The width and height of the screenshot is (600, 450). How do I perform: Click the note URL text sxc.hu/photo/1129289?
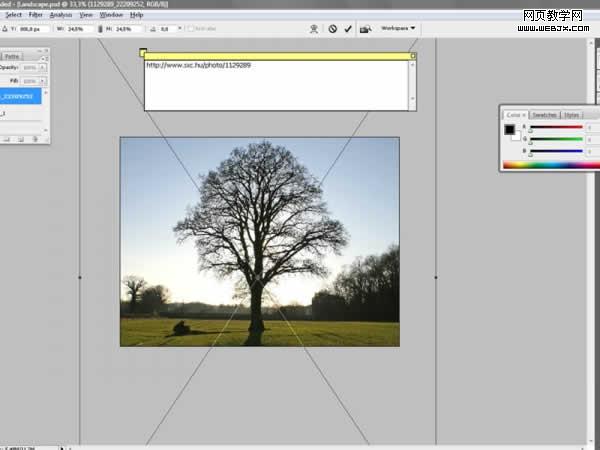tap(199, 65)
